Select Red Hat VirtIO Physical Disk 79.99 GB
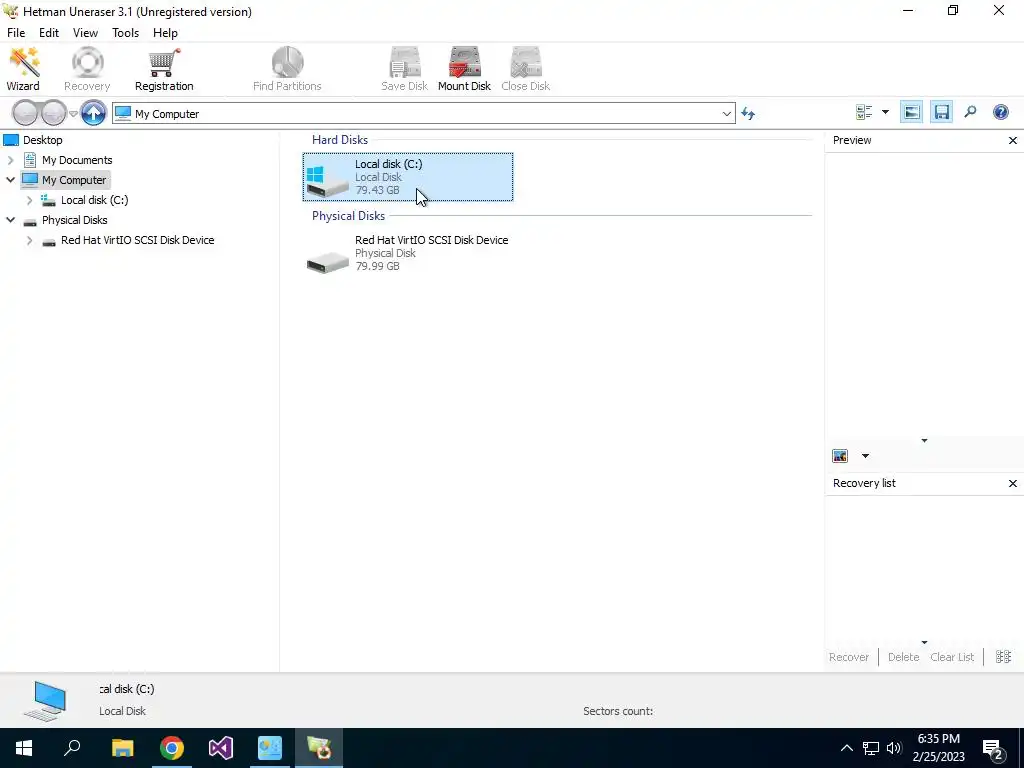 [x=408, y=253]
